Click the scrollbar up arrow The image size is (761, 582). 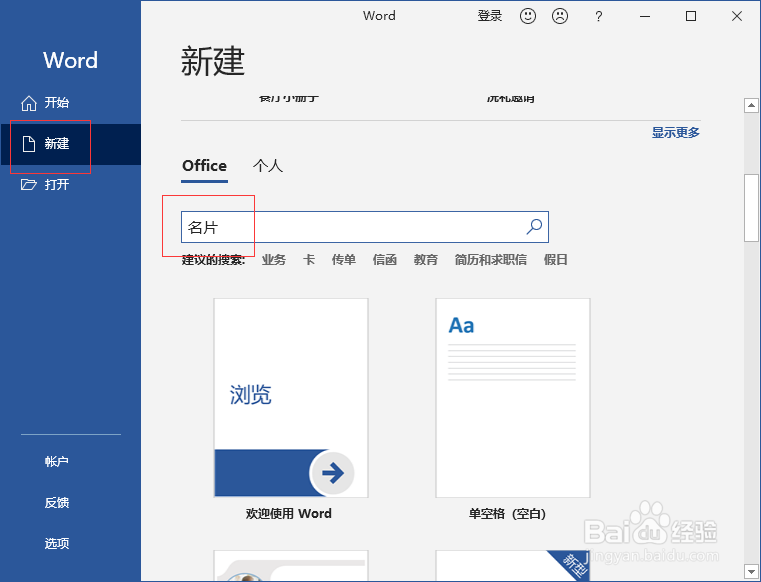pos(751,105)
